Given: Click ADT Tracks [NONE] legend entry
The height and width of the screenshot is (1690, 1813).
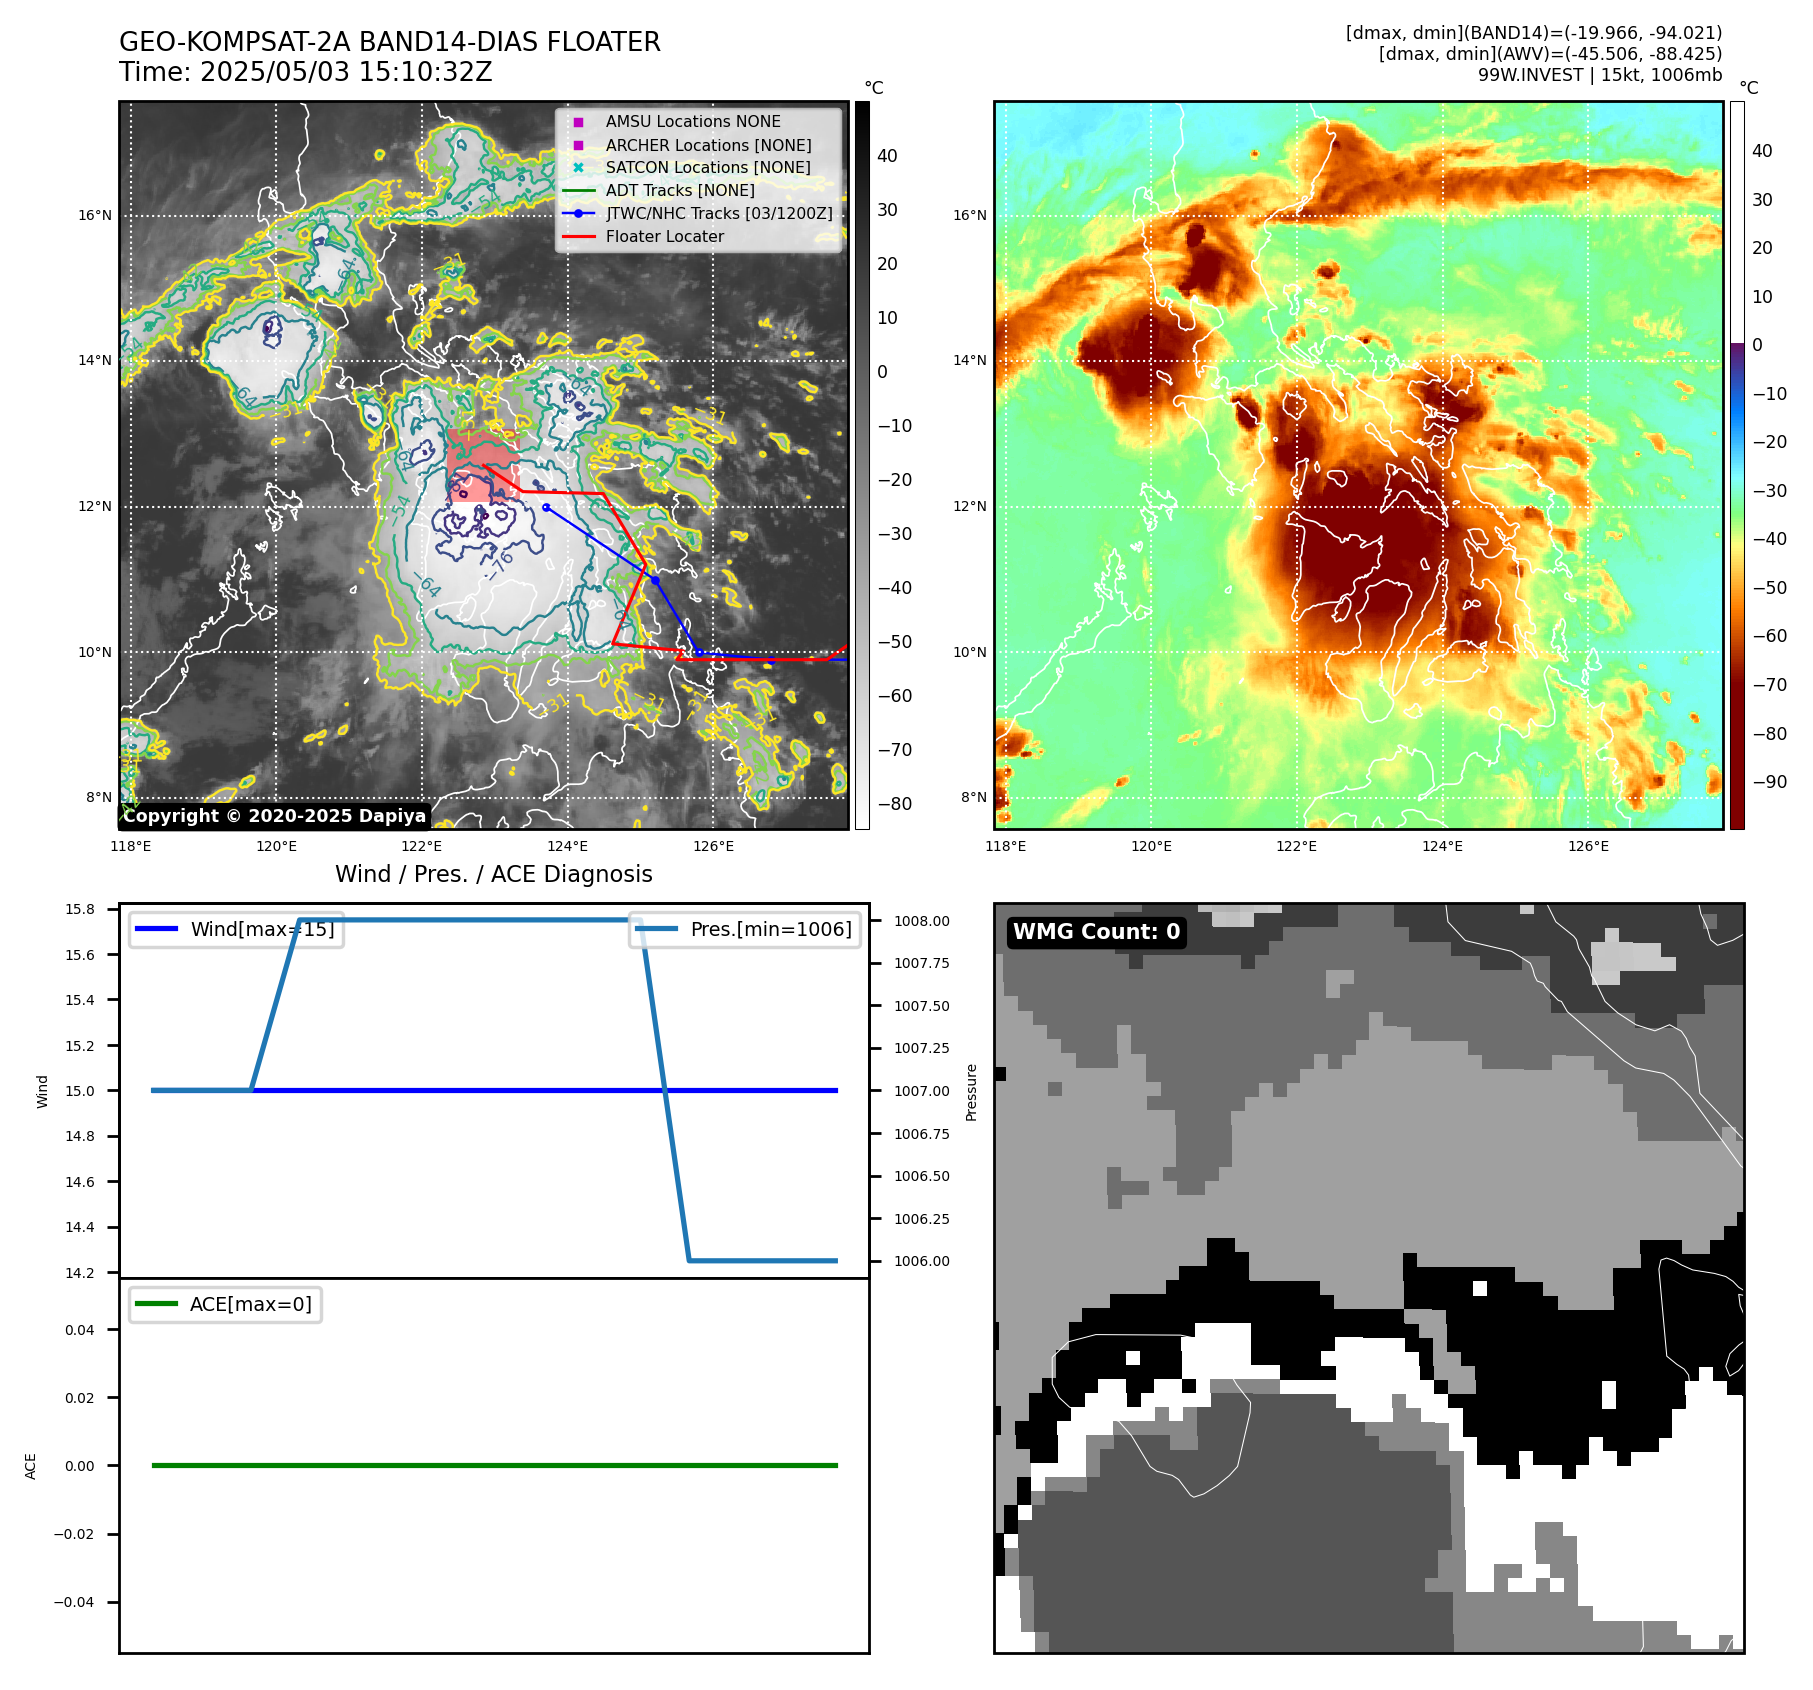Looking at the screenshot, I should click(x=660, y=191).
